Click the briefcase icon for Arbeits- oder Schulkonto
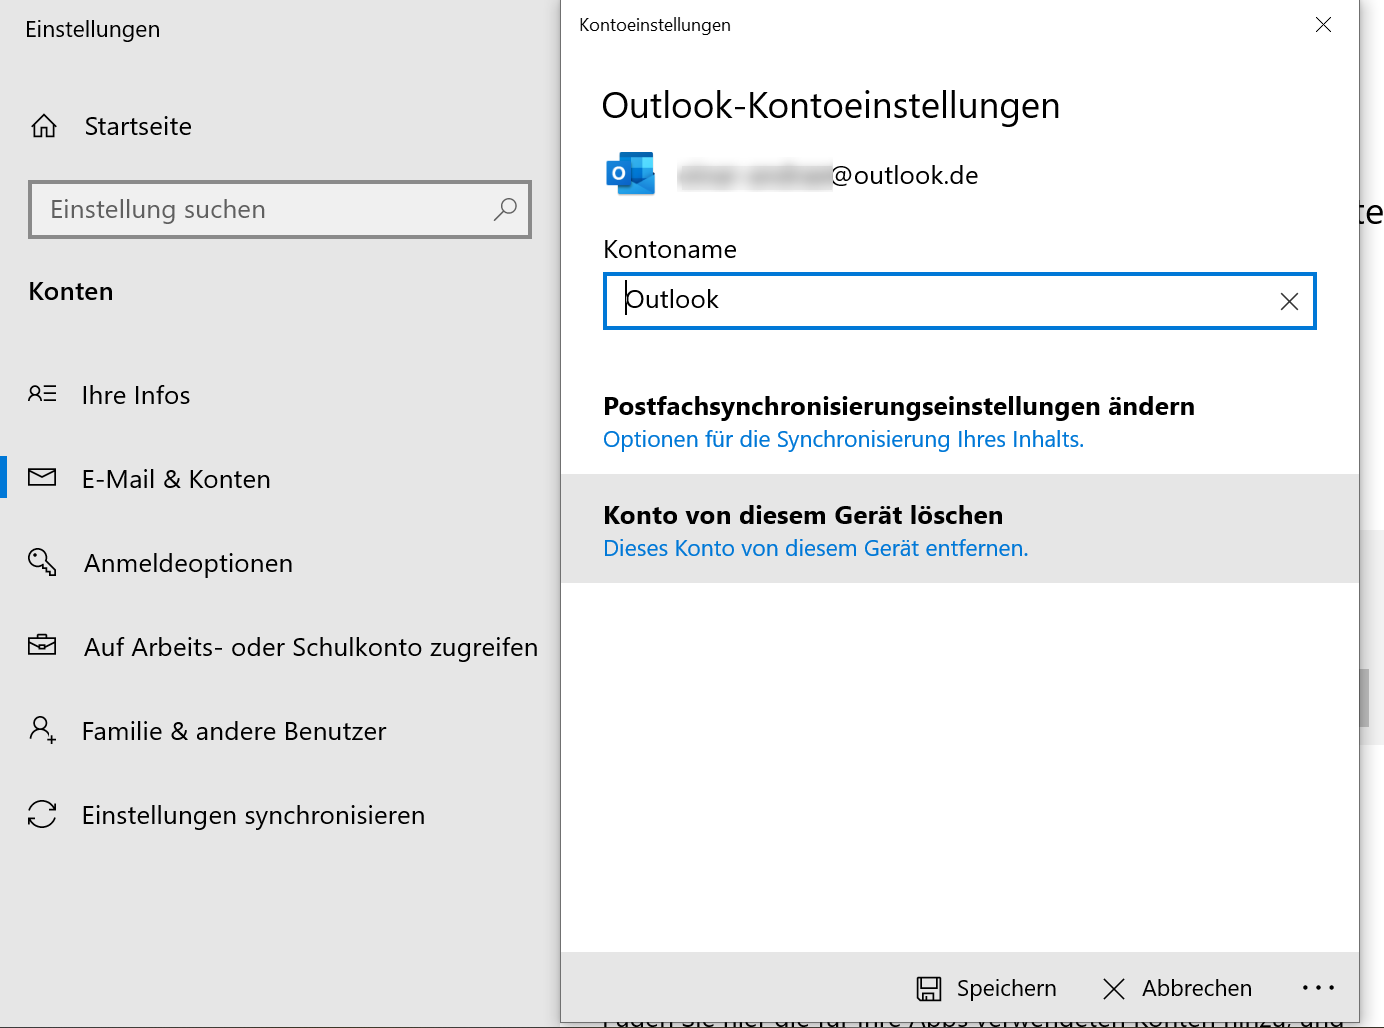This screenshot has width=1384, height=1028. click(x=42, y=645)
